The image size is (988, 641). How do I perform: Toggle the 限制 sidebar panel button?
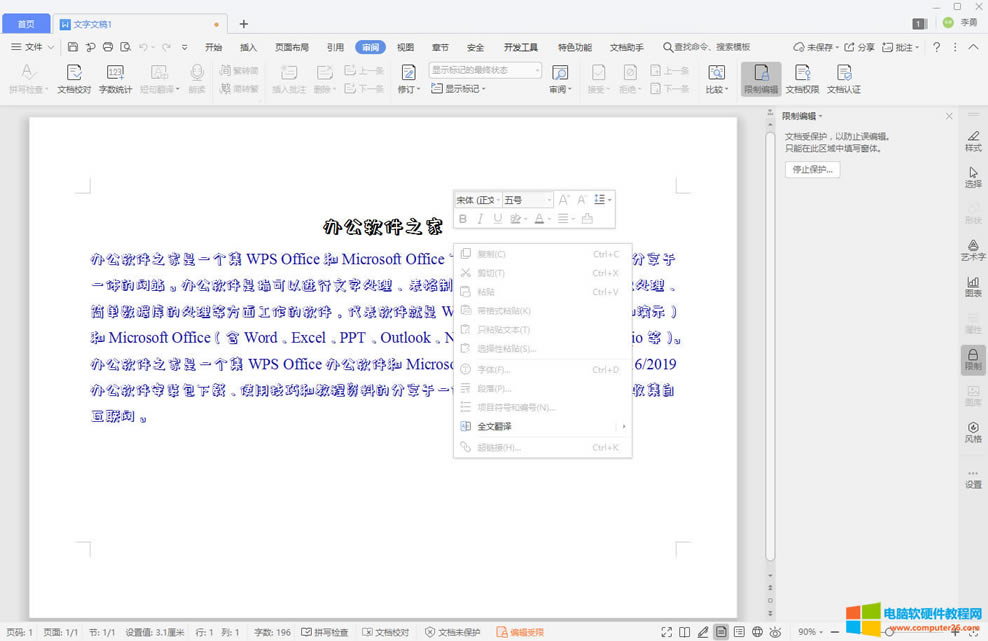coord(973,359)
